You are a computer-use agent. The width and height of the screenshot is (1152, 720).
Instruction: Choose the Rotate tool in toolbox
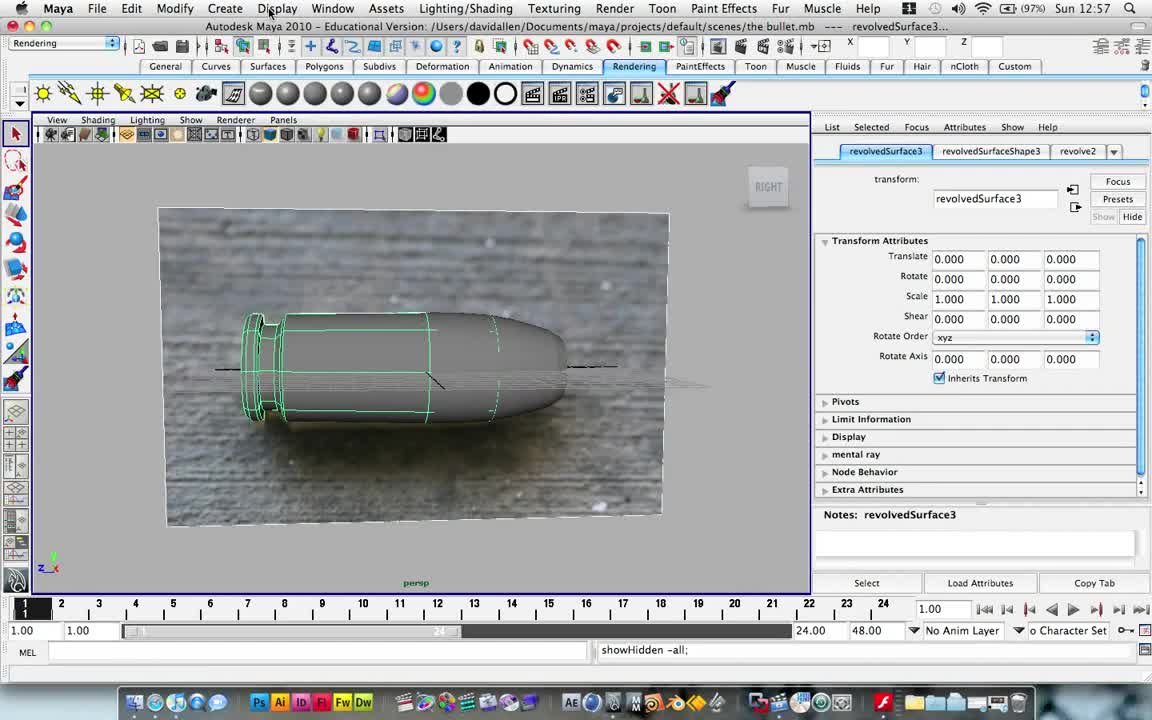[15, 242]
